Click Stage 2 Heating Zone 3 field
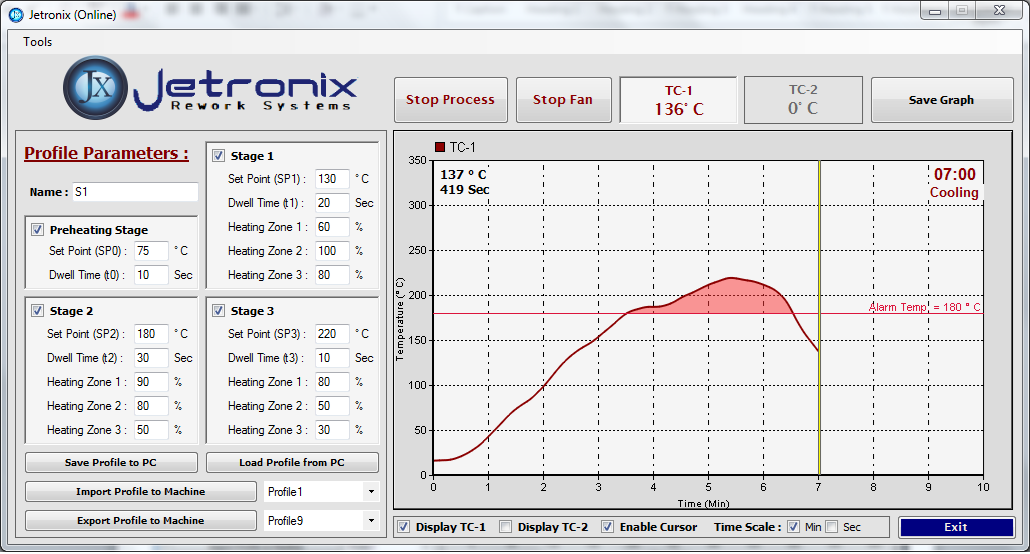Screen dimensions: 1030x554 point(151,430)
